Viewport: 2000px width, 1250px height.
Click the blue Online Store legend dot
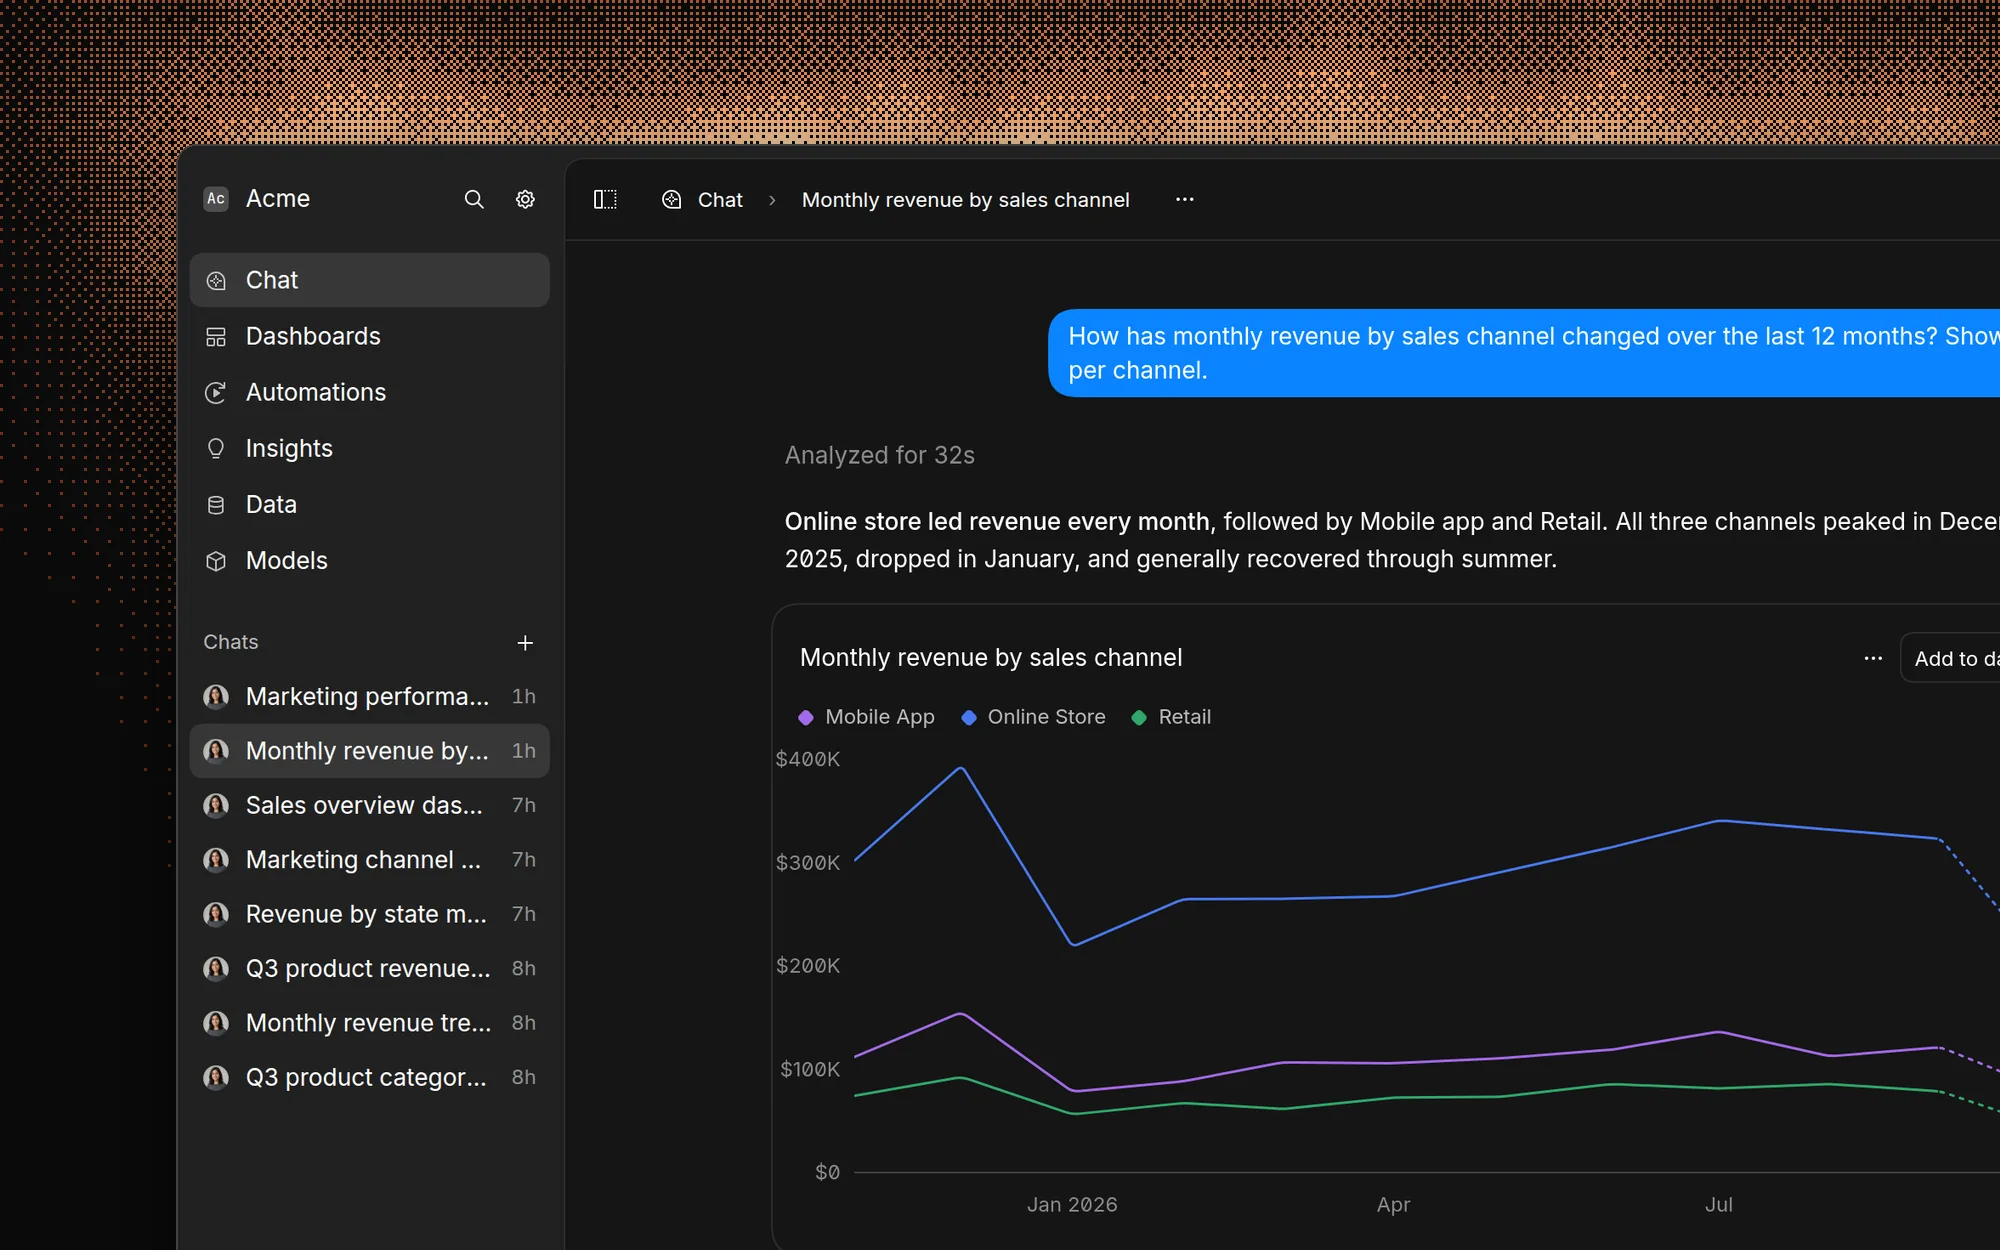coord(968,718)
